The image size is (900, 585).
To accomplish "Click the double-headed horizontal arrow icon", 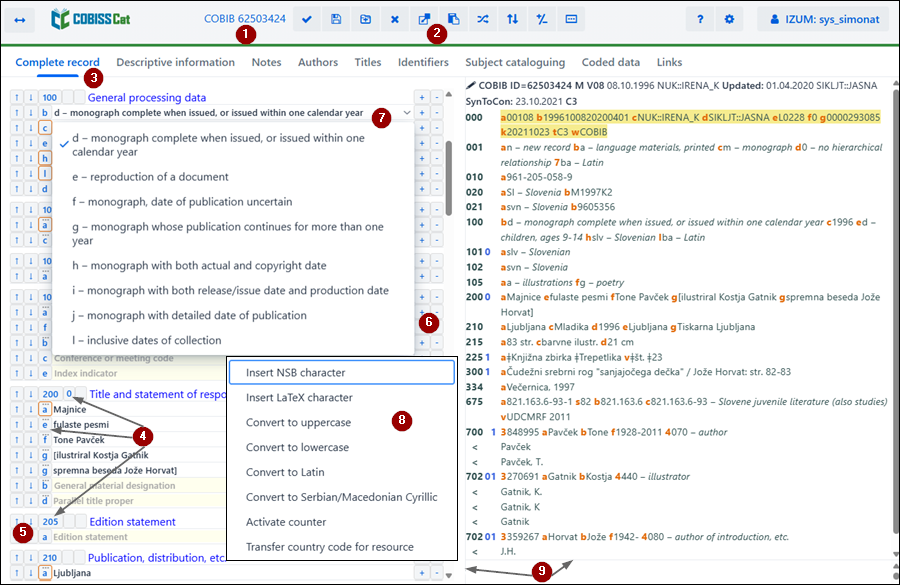I will (x=20, y=20).
